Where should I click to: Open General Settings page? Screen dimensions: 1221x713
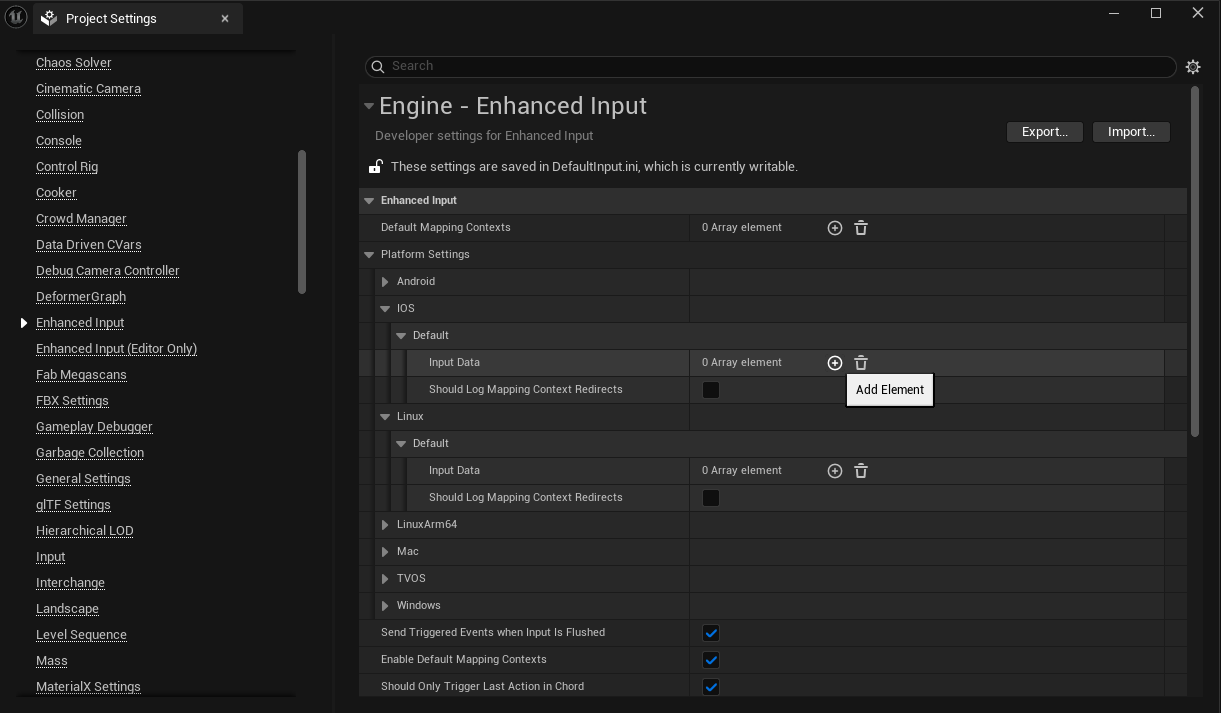83,478
